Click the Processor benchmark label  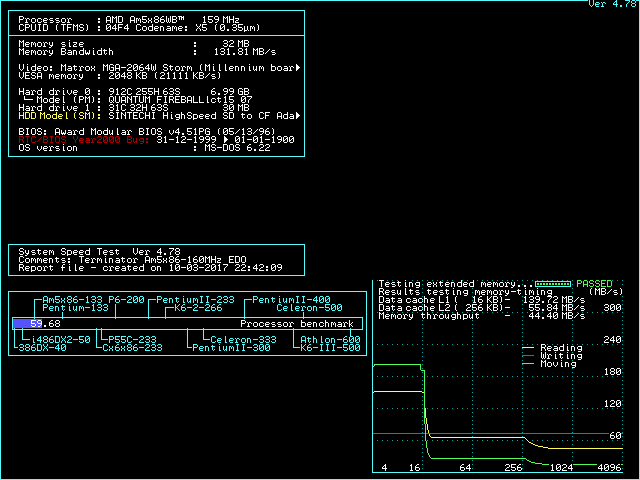[297, 324]
